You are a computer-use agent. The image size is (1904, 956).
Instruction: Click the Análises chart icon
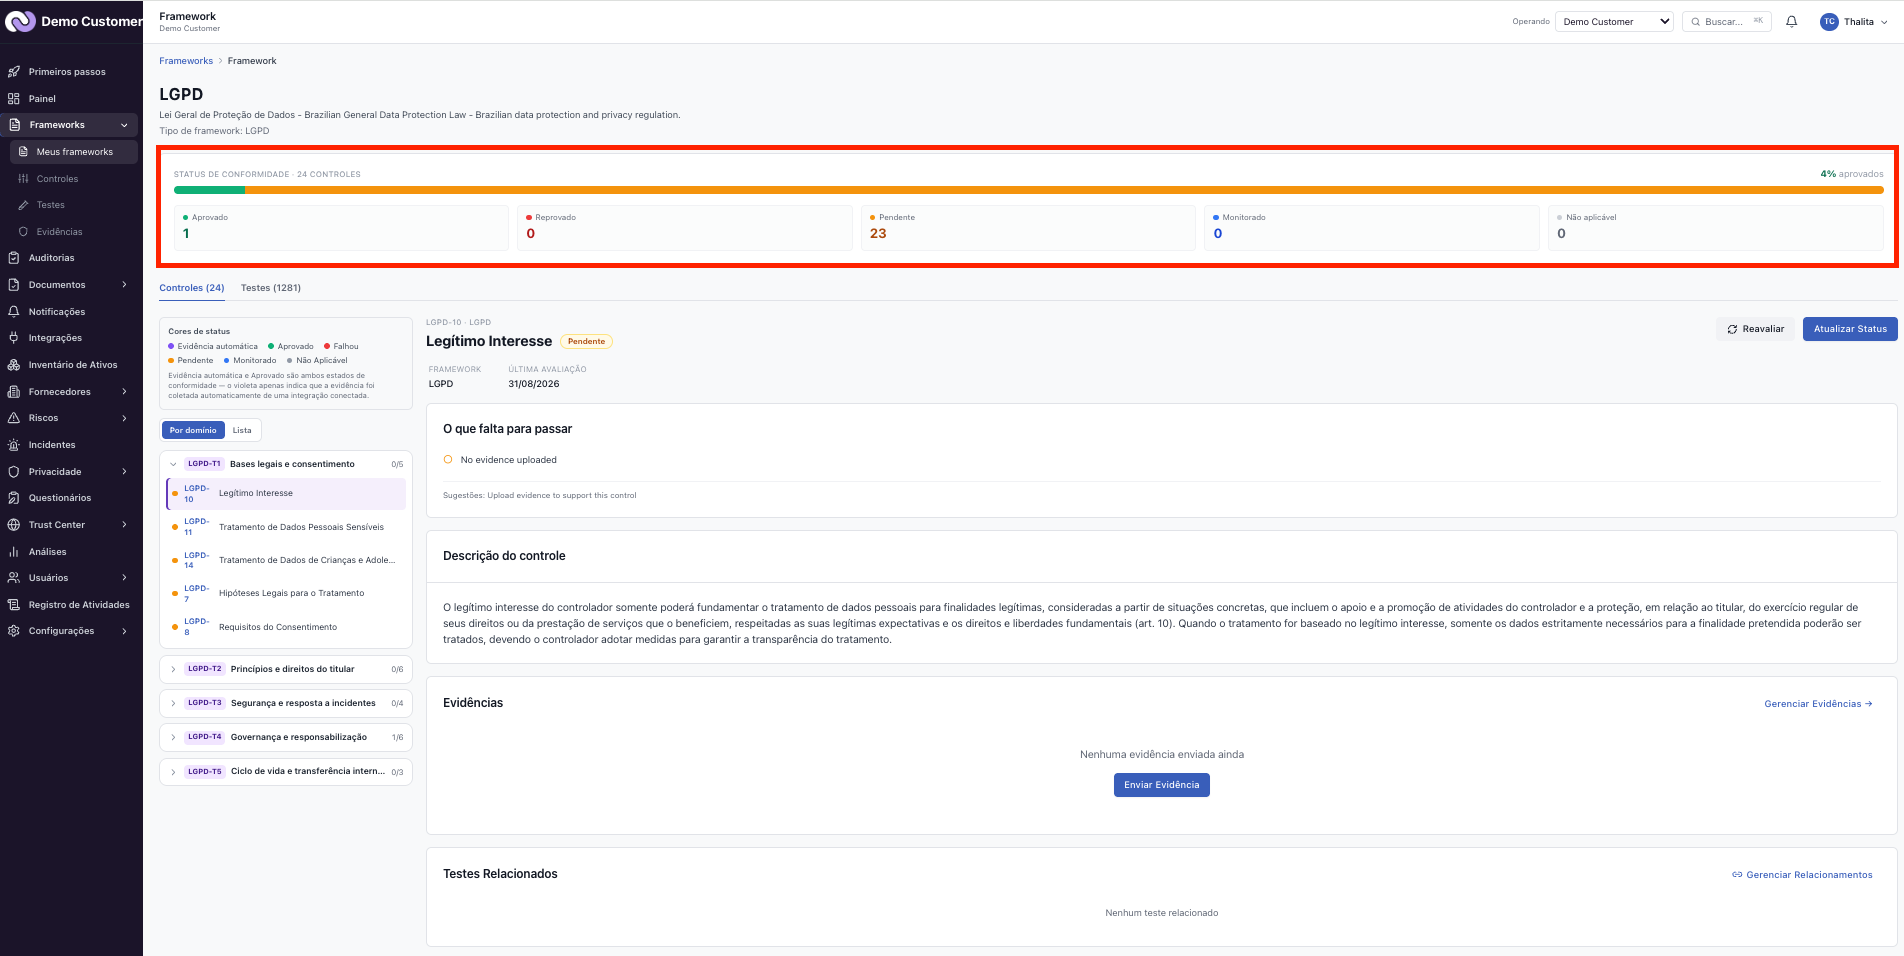[14, 552]
